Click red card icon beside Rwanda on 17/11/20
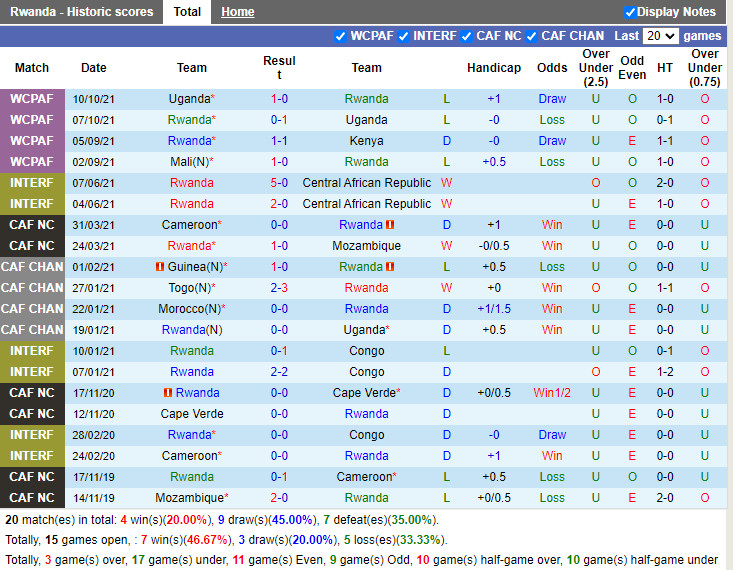 click(167, 393)
